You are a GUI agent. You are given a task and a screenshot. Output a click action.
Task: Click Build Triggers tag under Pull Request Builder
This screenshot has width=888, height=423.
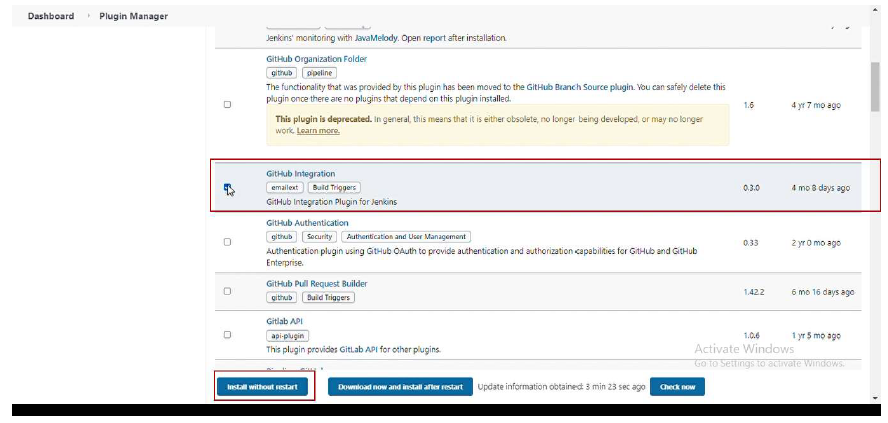[x=328, y=297]
